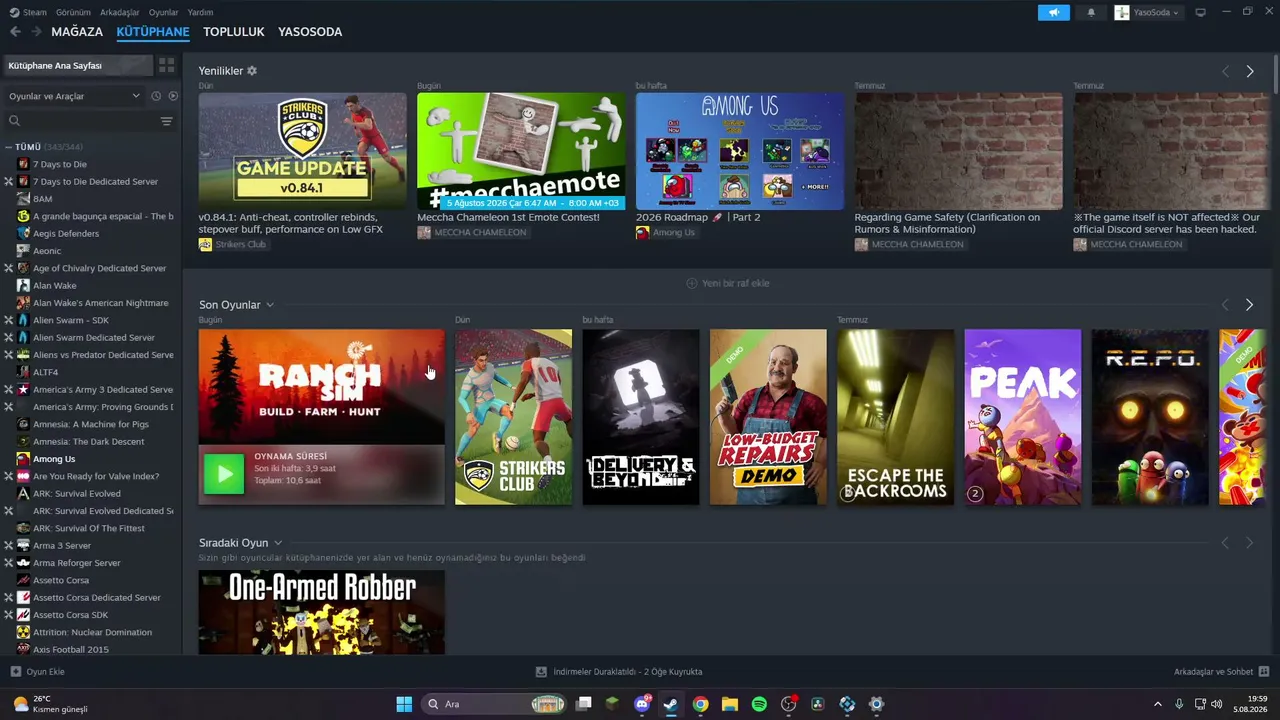Open the Son Oyunlar shelf dropdown
Screen dimensions: 1280x720
(x=270, y=305)
